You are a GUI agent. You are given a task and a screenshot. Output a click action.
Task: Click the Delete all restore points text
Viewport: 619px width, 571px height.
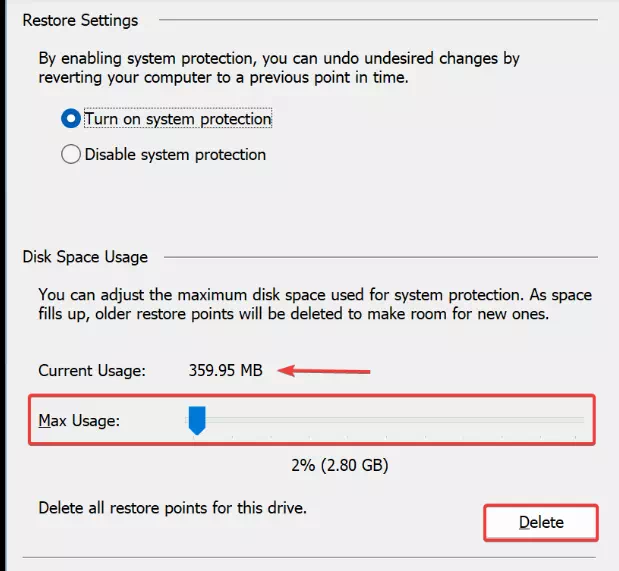click(x=172, y=507)
